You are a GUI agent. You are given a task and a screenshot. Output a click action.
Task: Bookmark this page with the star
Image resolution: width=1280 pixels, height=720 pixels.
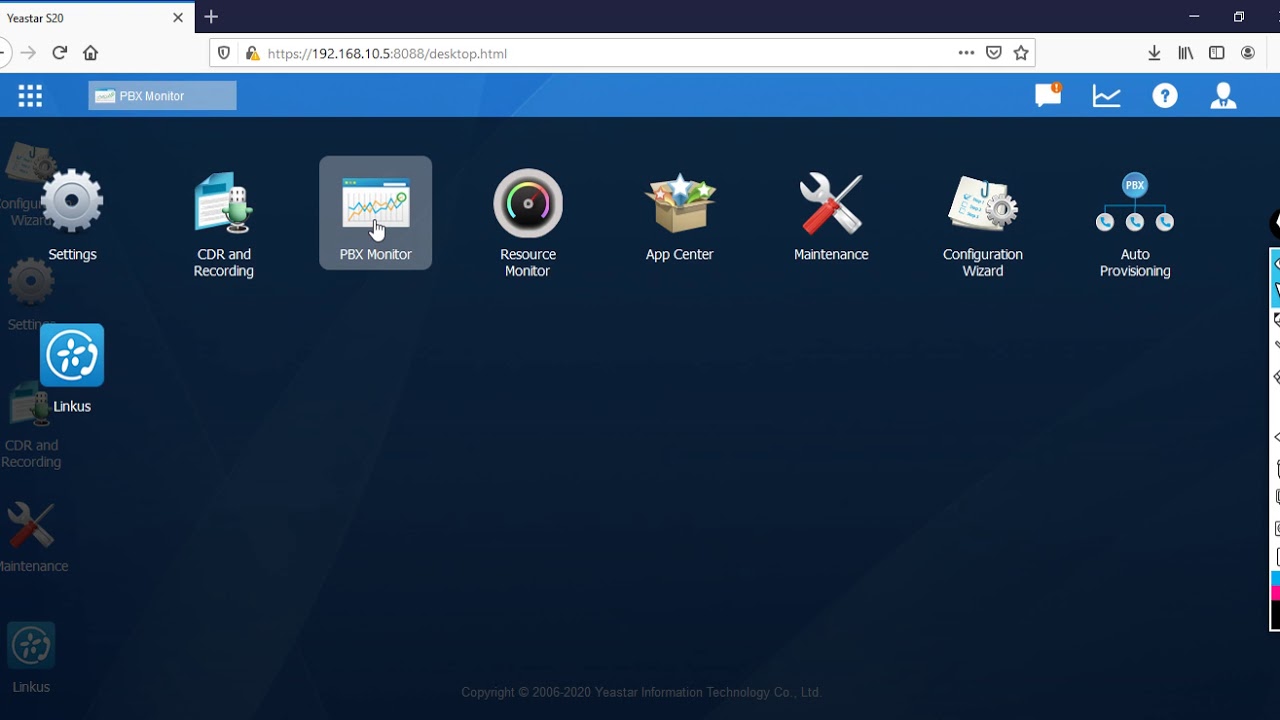(1021, 53)
